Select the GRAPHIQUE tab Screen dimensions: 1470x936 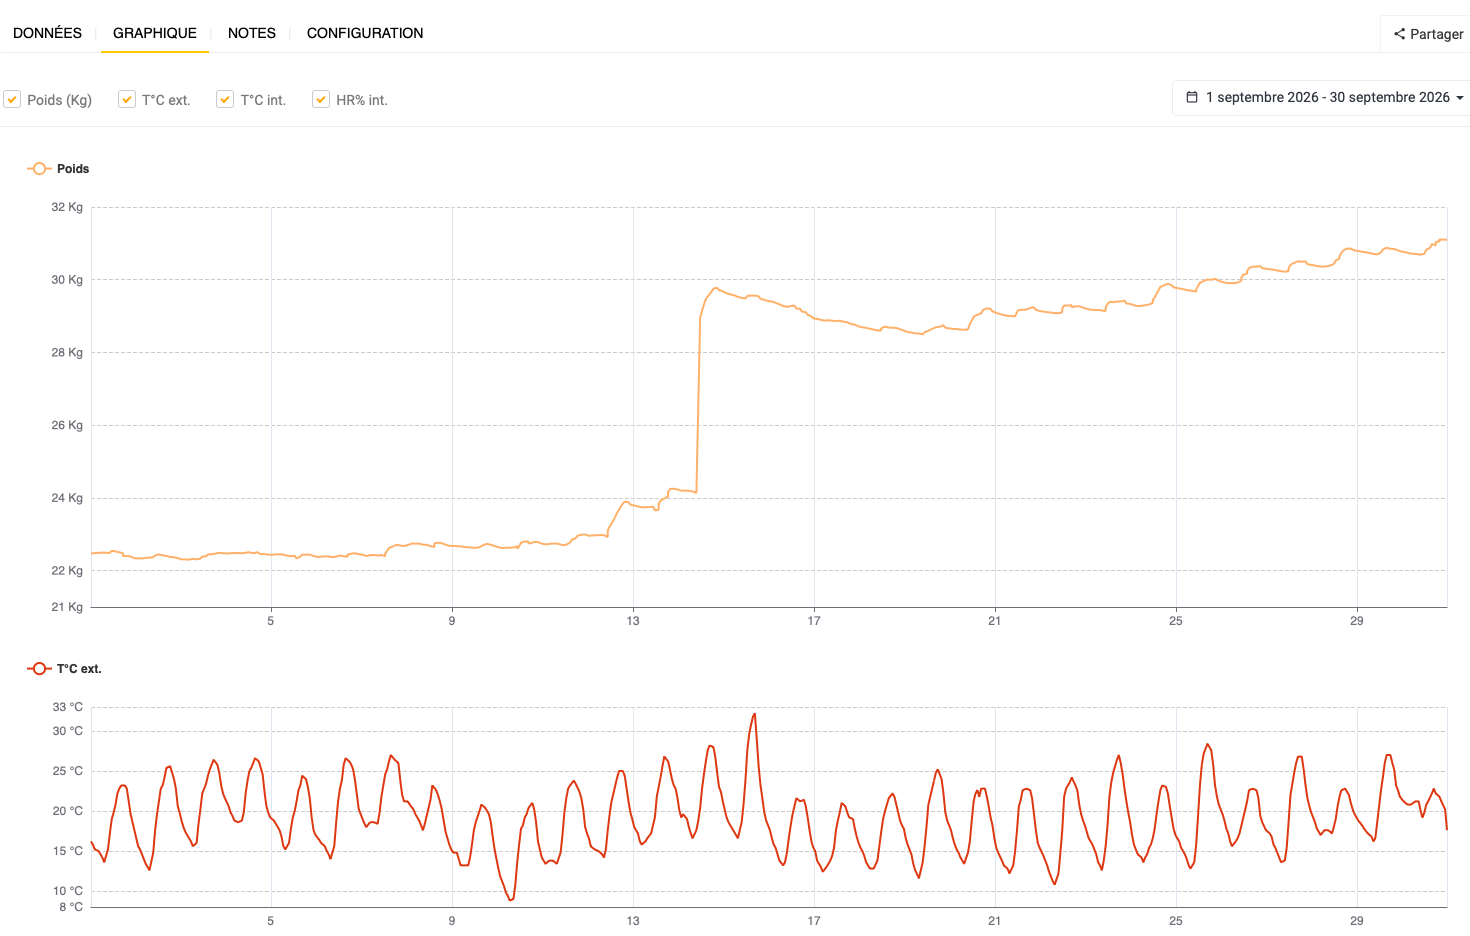point(155,33)
